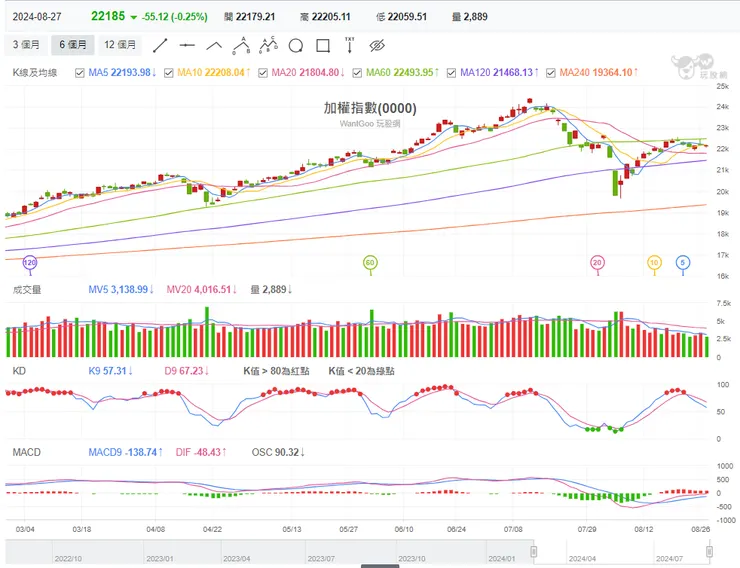Viewport: 740px width, 568px height.
Task: Select the rectangle drawing tool
Action: coord(322,46)
